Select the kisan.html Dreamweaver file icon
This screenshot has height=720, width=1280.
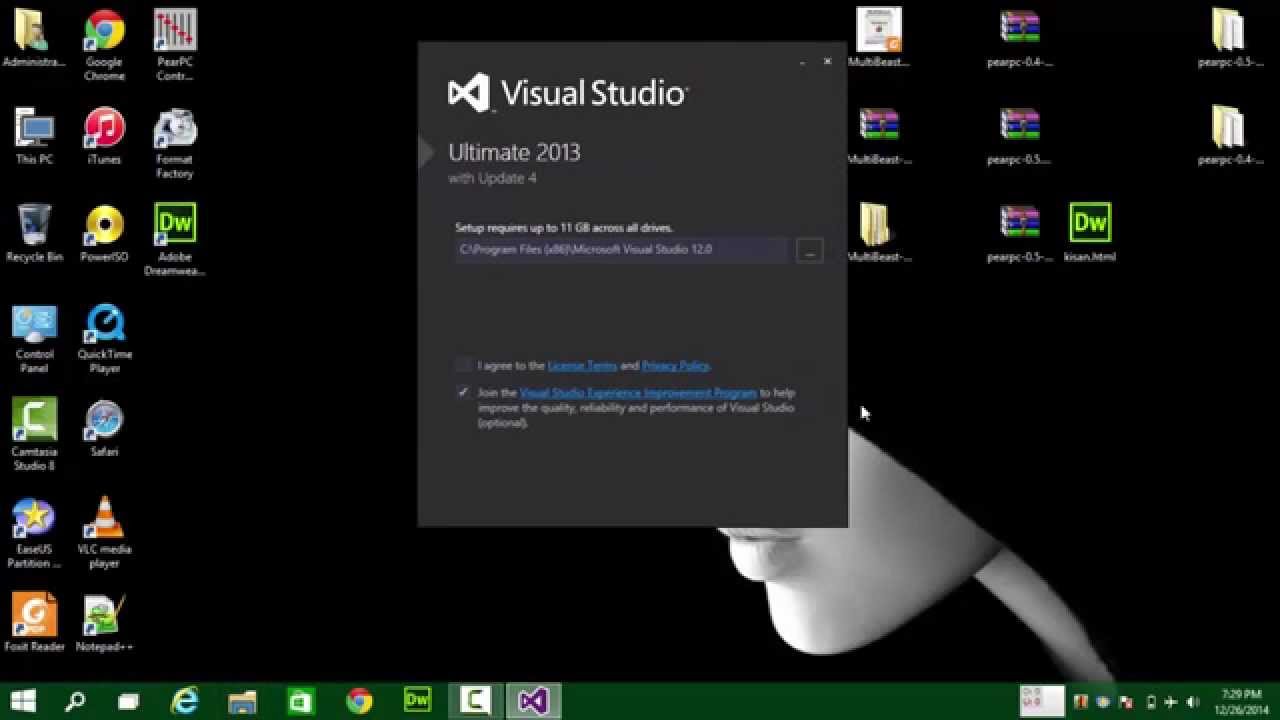1090,233
